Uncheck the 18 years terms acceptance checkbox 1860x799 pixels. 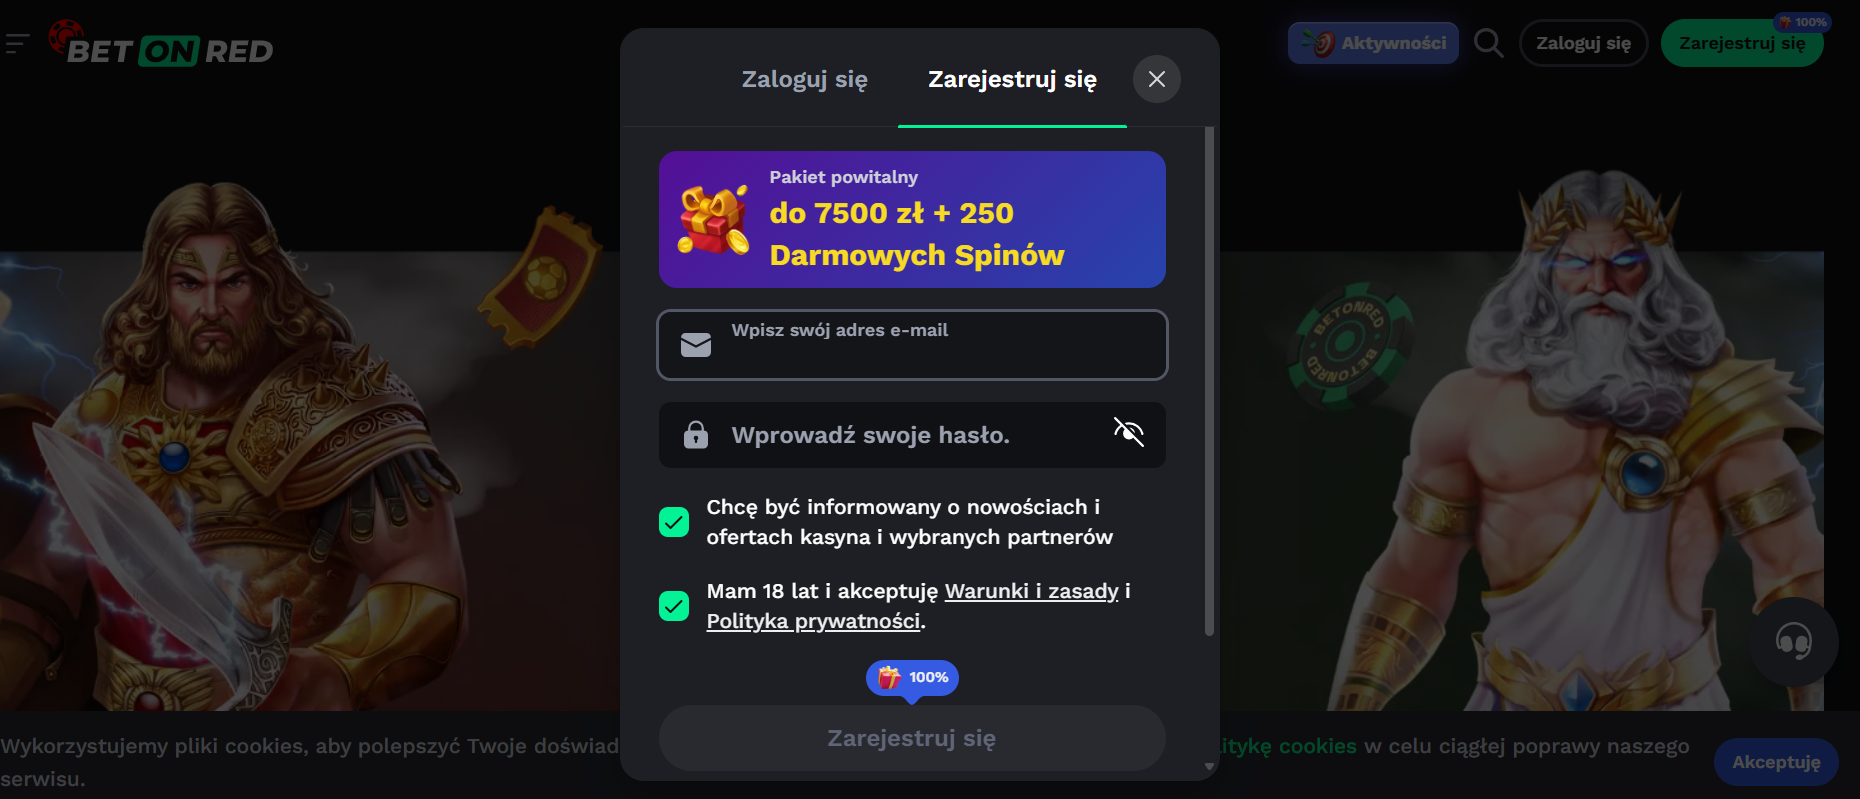coord(674,606)
